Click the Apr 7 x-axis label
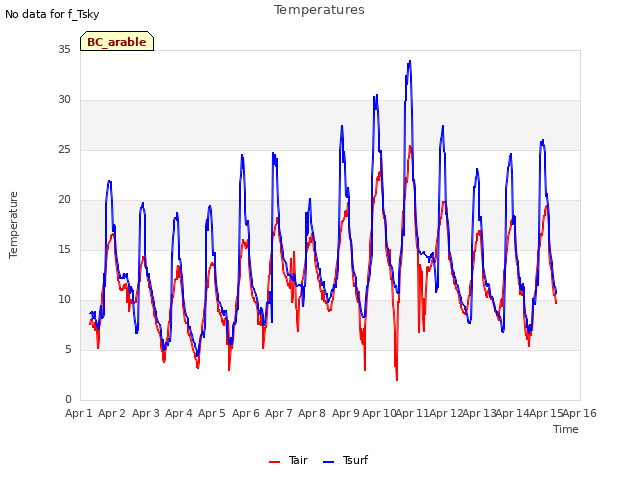This screenshot has width=640, height=480. click(x=279, y=413)
